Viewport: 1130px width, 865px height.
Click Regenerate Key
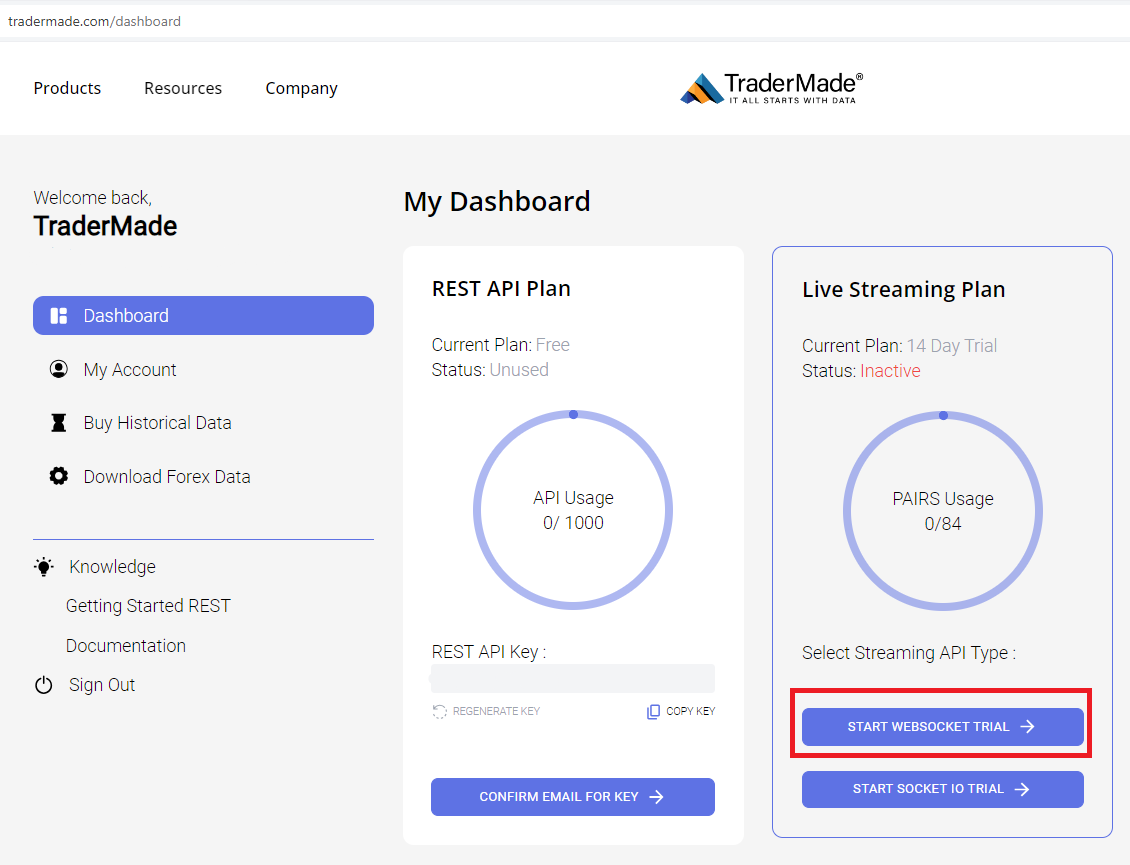486,711
